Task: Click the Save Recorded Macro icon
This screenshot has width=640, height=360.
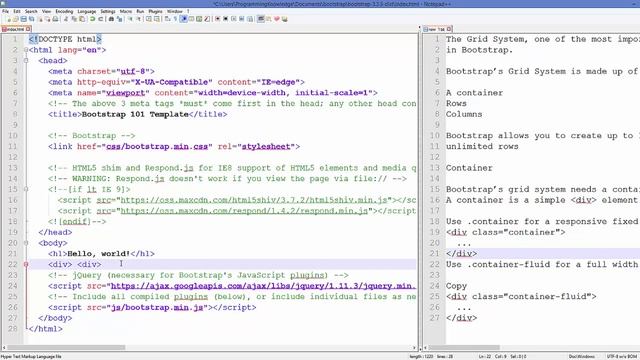Action: tap(250, 19)
